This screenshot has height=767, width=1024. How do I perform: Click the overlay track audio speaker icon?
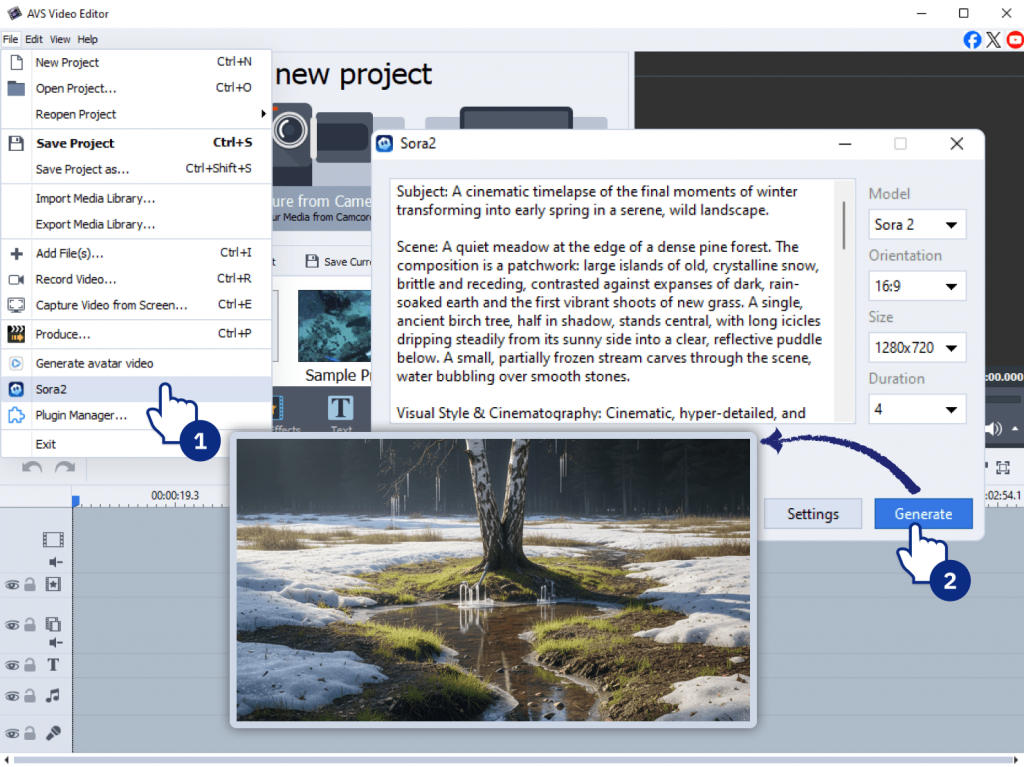point(56,643)
